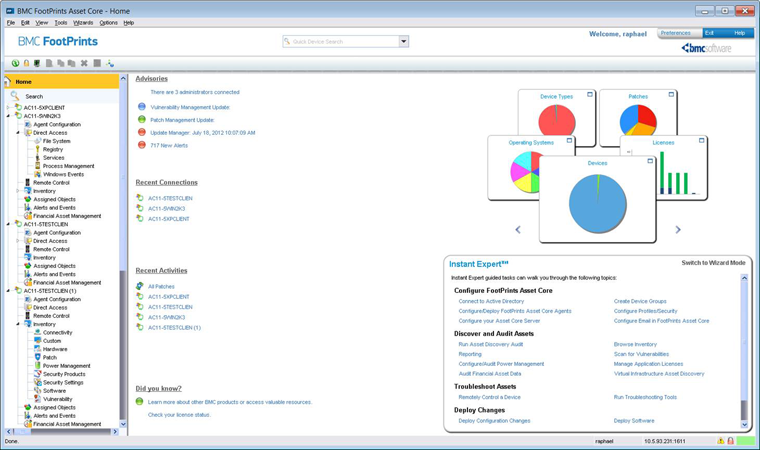Image resolution: width=760 pixels, height=450 pixels.
Task: Select Security Settings inventory node
Action: pos(63,382)
